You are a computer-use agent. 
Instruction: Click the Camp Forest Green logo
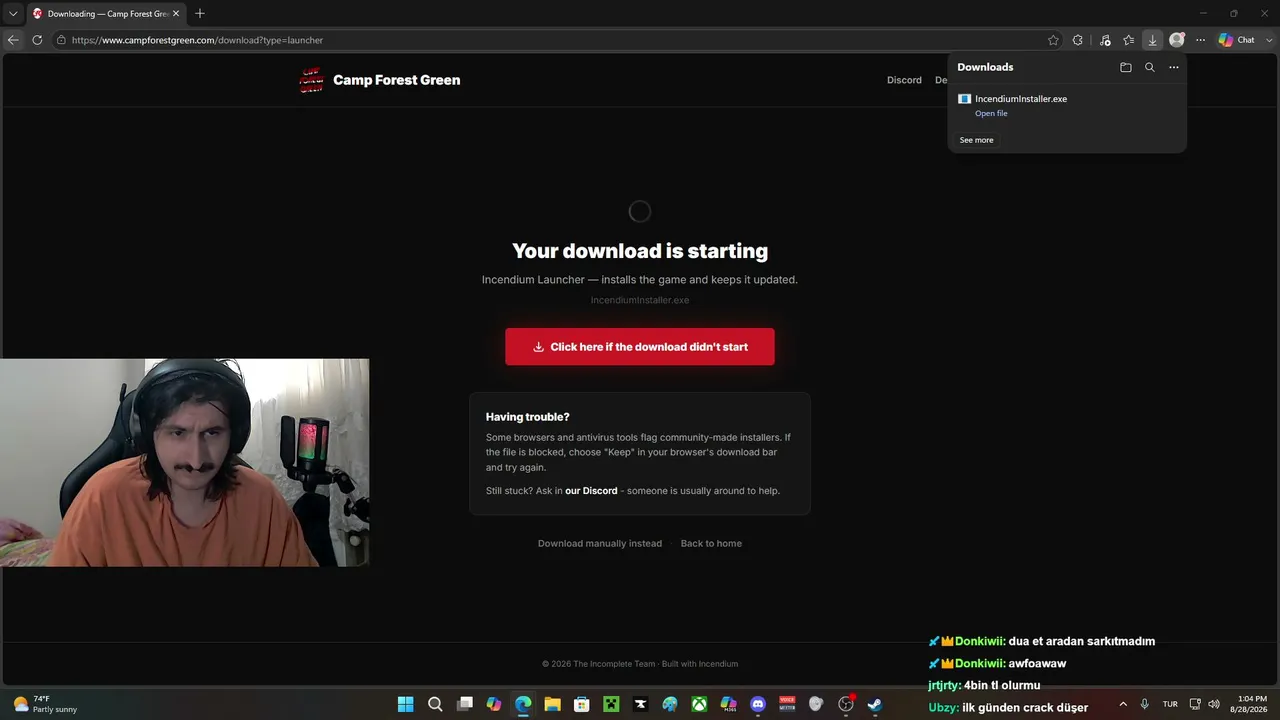point(312,80)
